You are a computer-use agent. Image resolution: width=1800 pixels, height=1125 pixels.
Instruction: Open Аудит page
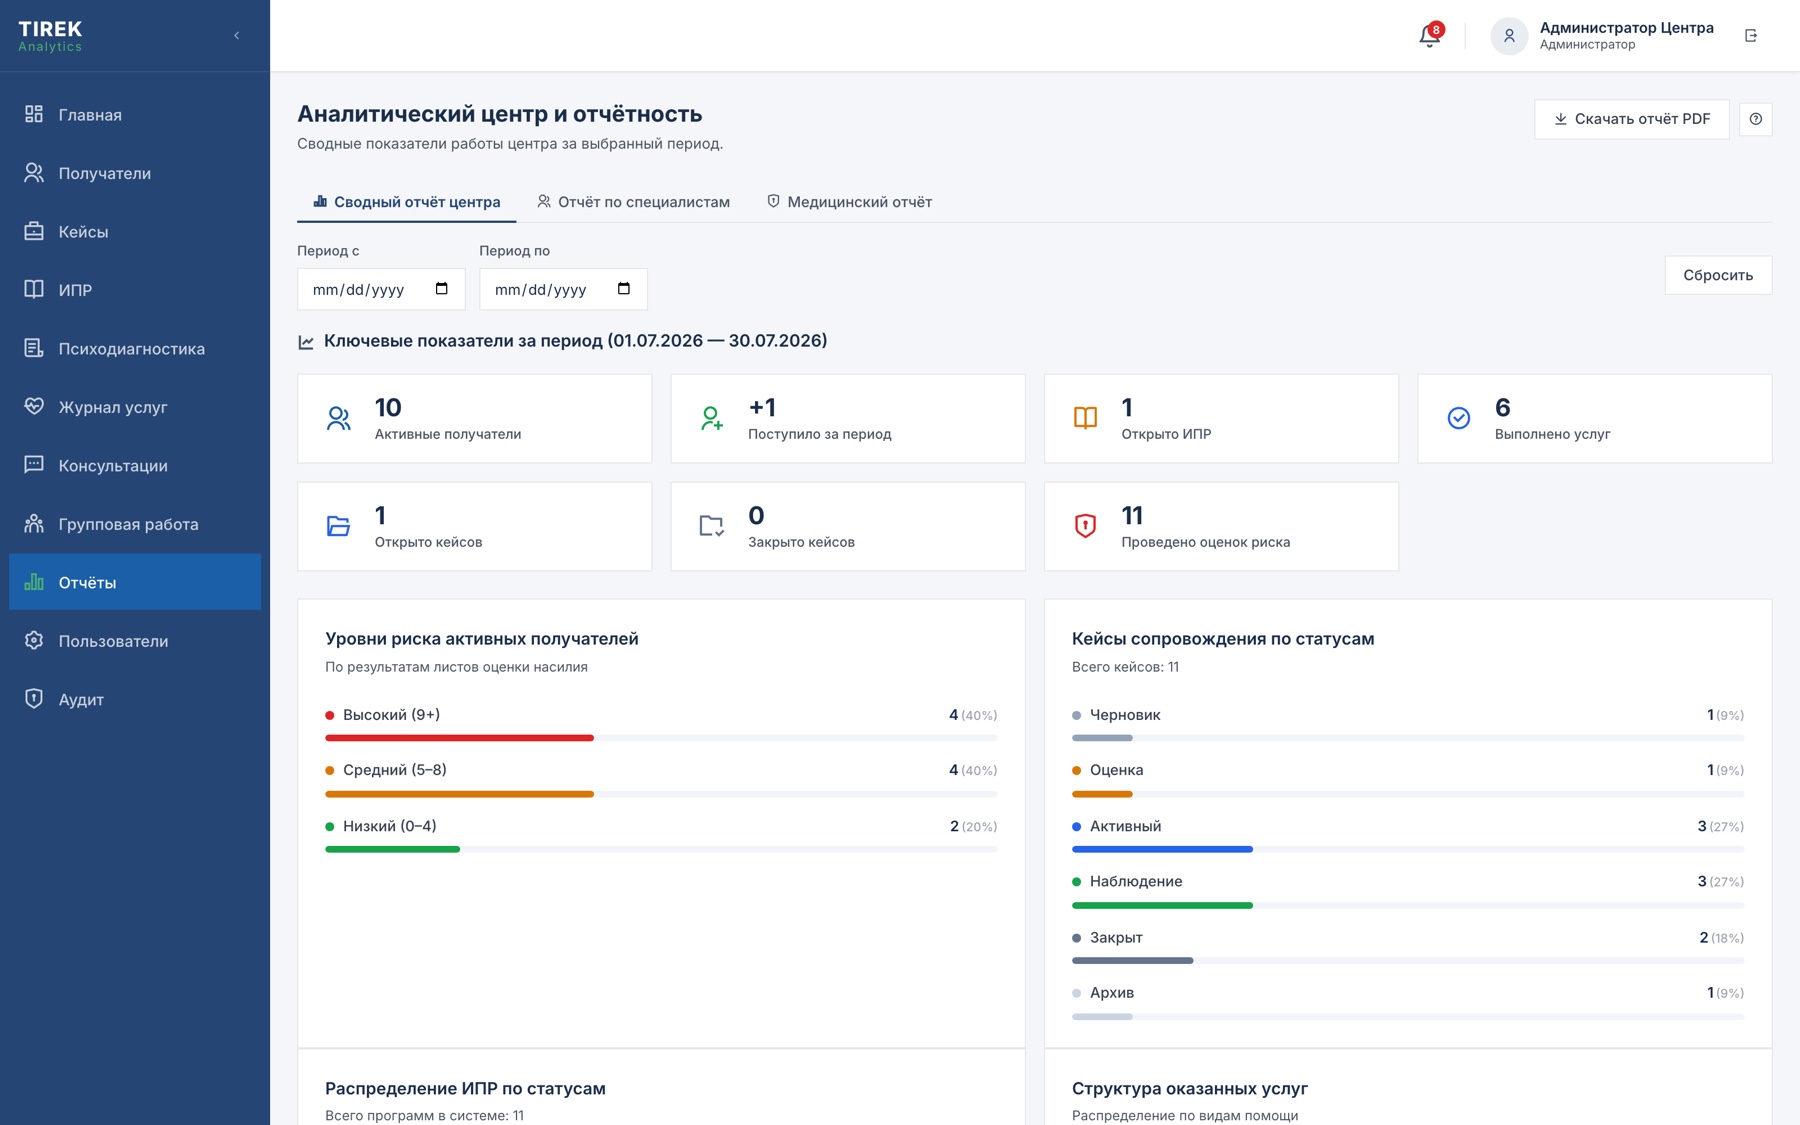pyautogui.click(x=135, y=700)
